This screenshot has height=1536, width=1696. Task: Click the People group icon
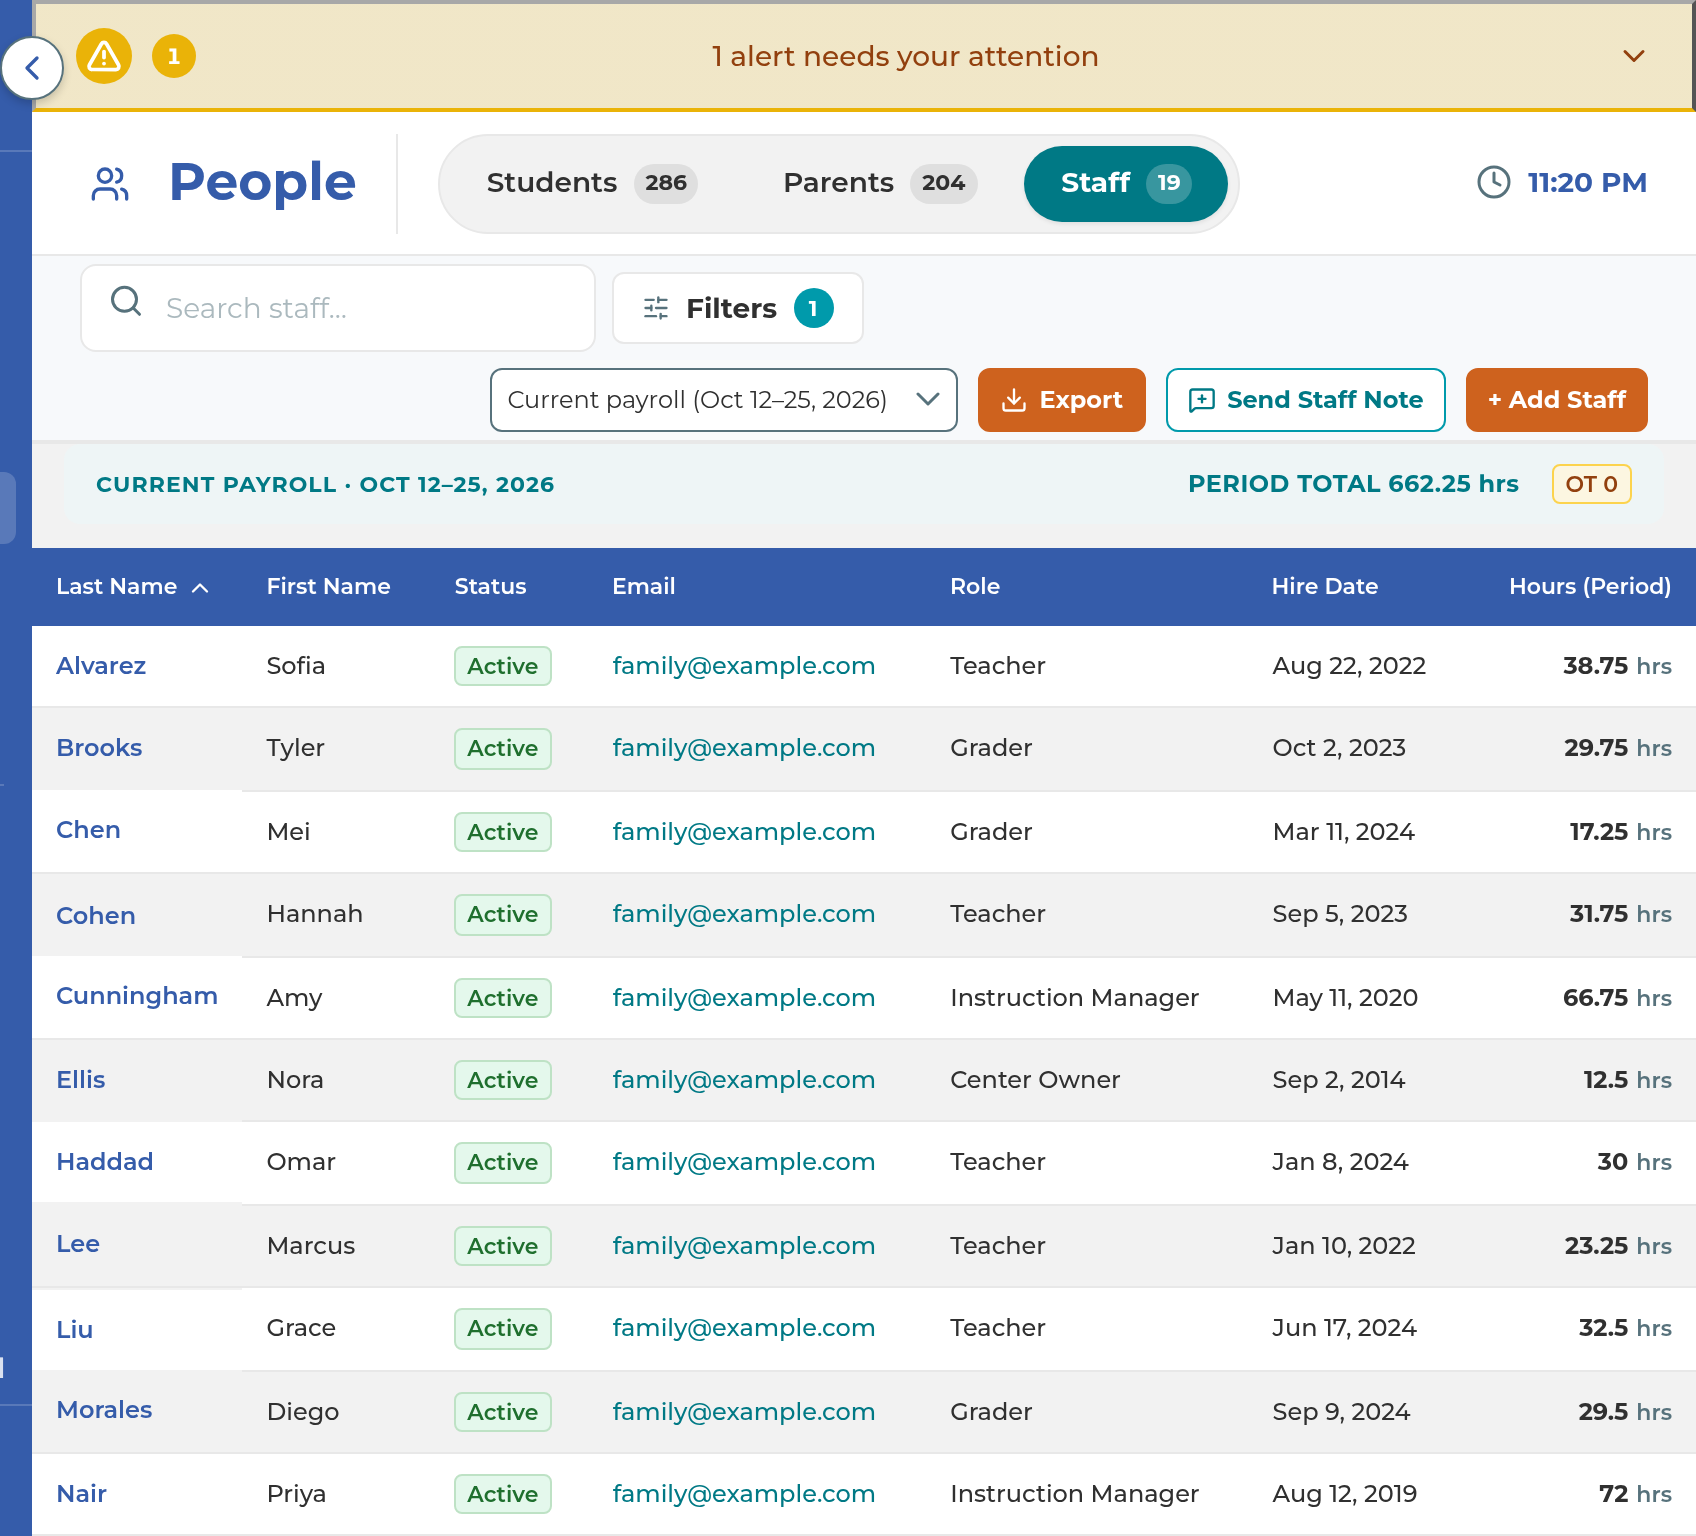(110, 184)
